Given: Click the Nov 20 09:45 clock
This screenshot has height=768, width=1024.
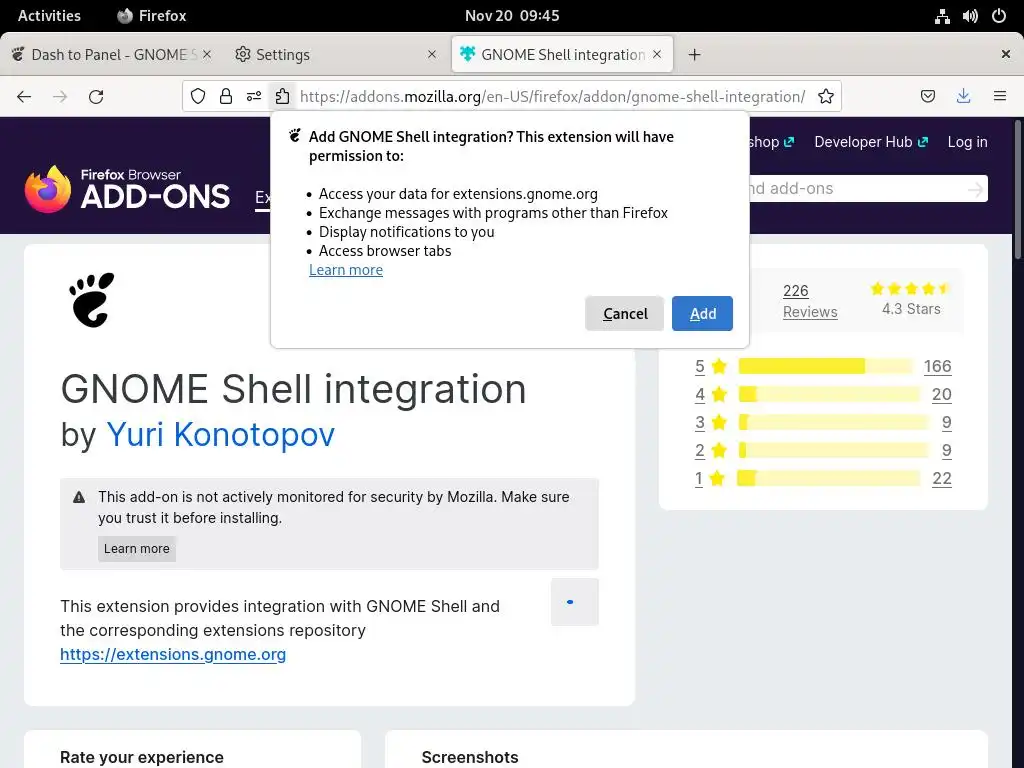Looking at the screenshot, I should click(x=512, y=16).
